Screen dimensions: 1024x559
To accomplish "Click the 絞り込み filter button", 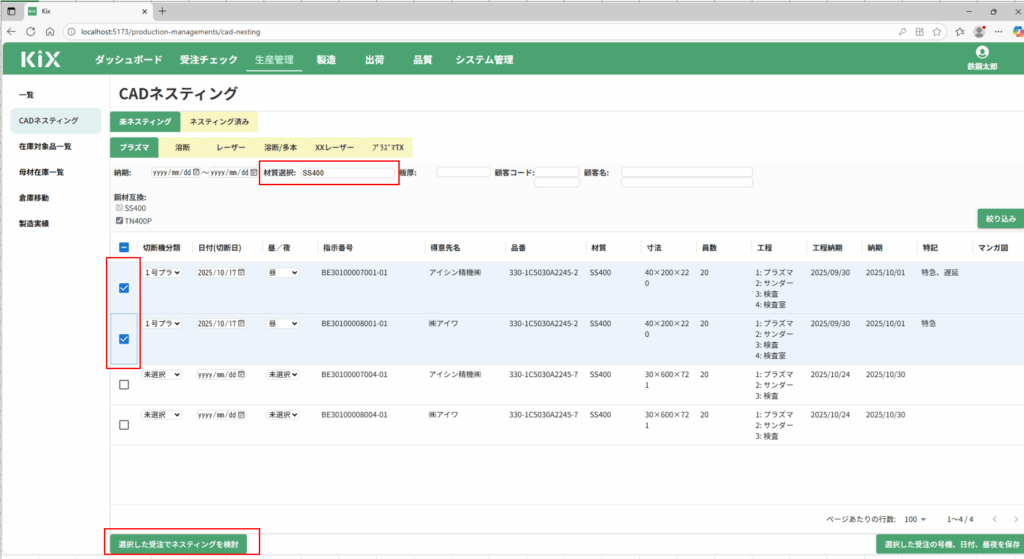I will tap(1000, 217).
